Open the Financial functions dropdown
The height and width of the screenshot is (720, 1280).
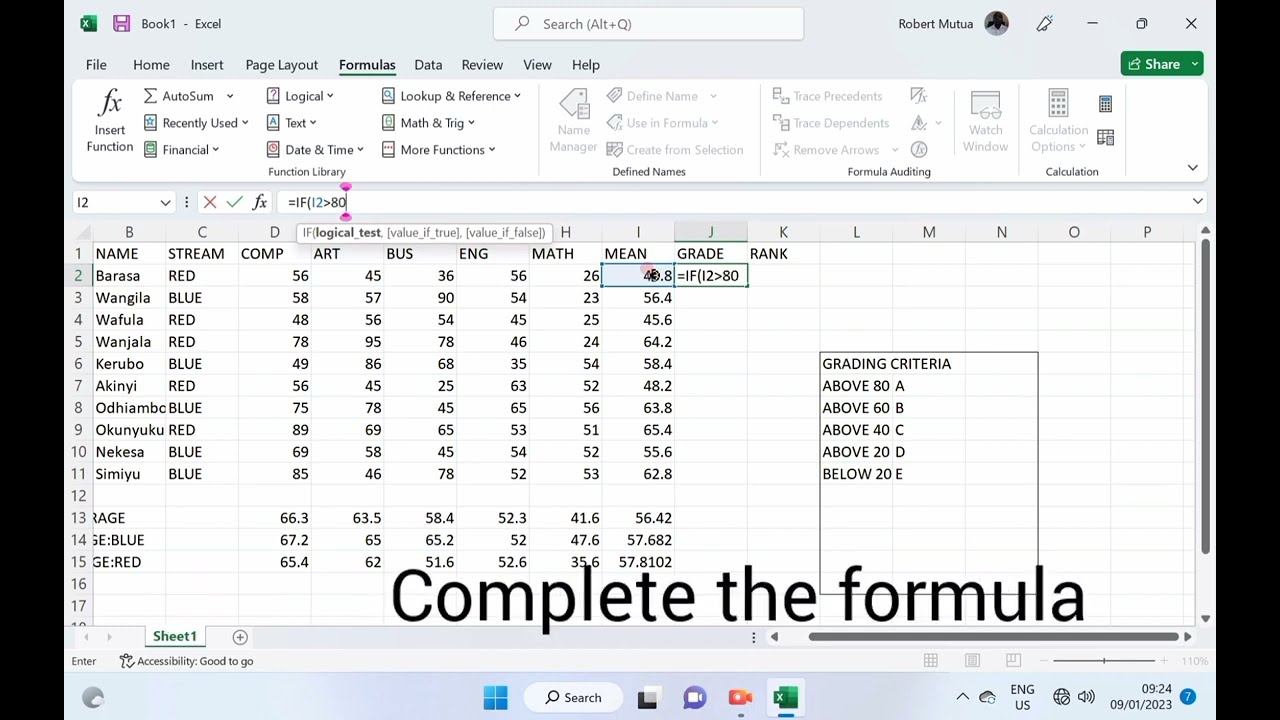(x=182, y=150)
